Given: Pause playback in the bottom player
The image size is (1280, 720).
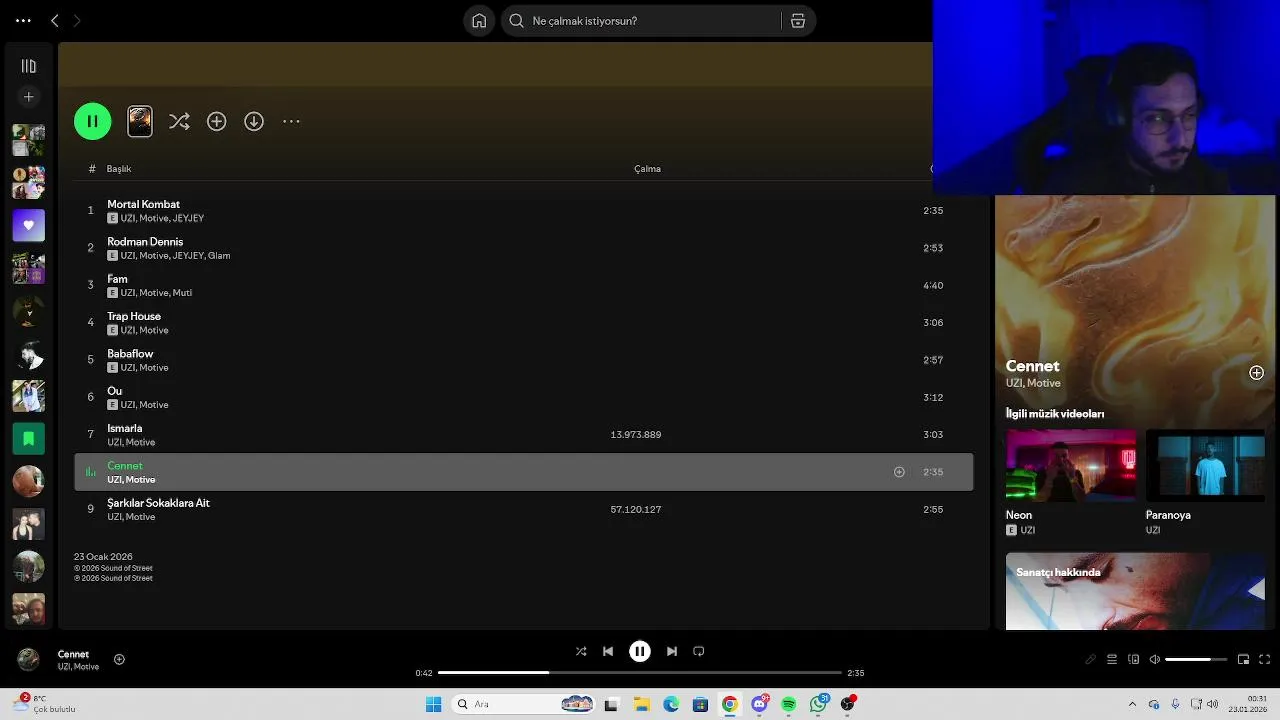Looking at the screenshot, I should click(640, 651).
